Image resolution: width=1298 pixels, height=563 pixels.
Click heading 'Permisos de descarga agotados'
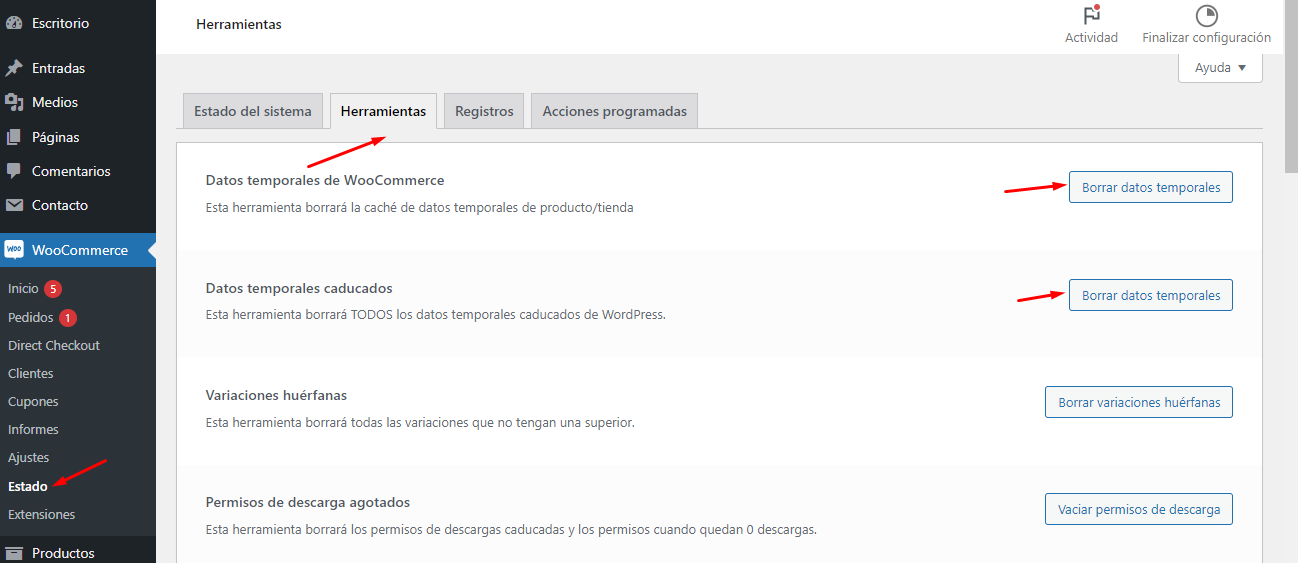(x=308, y=502)
